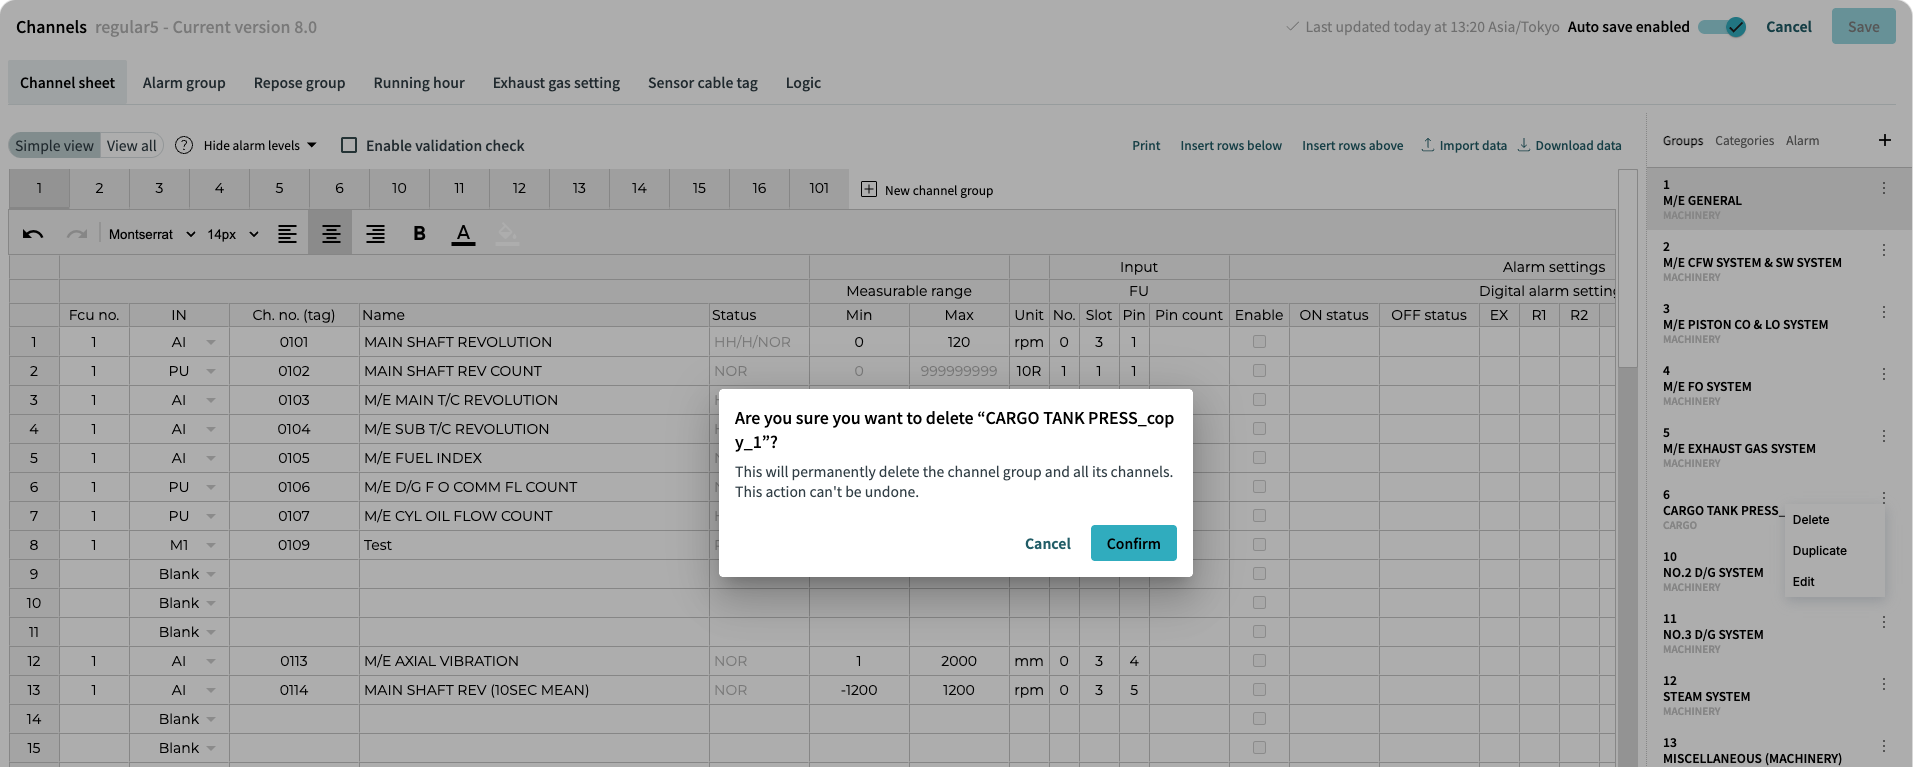Confirm deleting the channel group
This screenshot has height=767, width=1913.
(x=1134, y=543)
